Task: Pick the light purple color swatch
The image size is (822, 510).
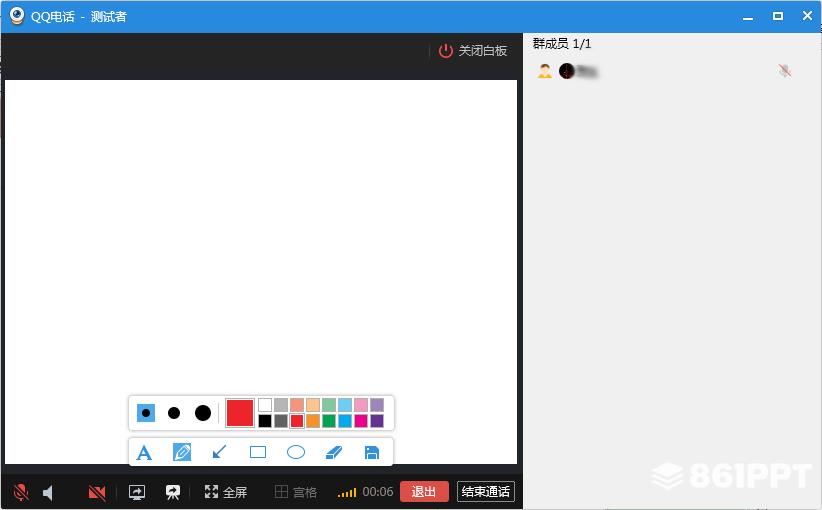Action: click(377, 405)
